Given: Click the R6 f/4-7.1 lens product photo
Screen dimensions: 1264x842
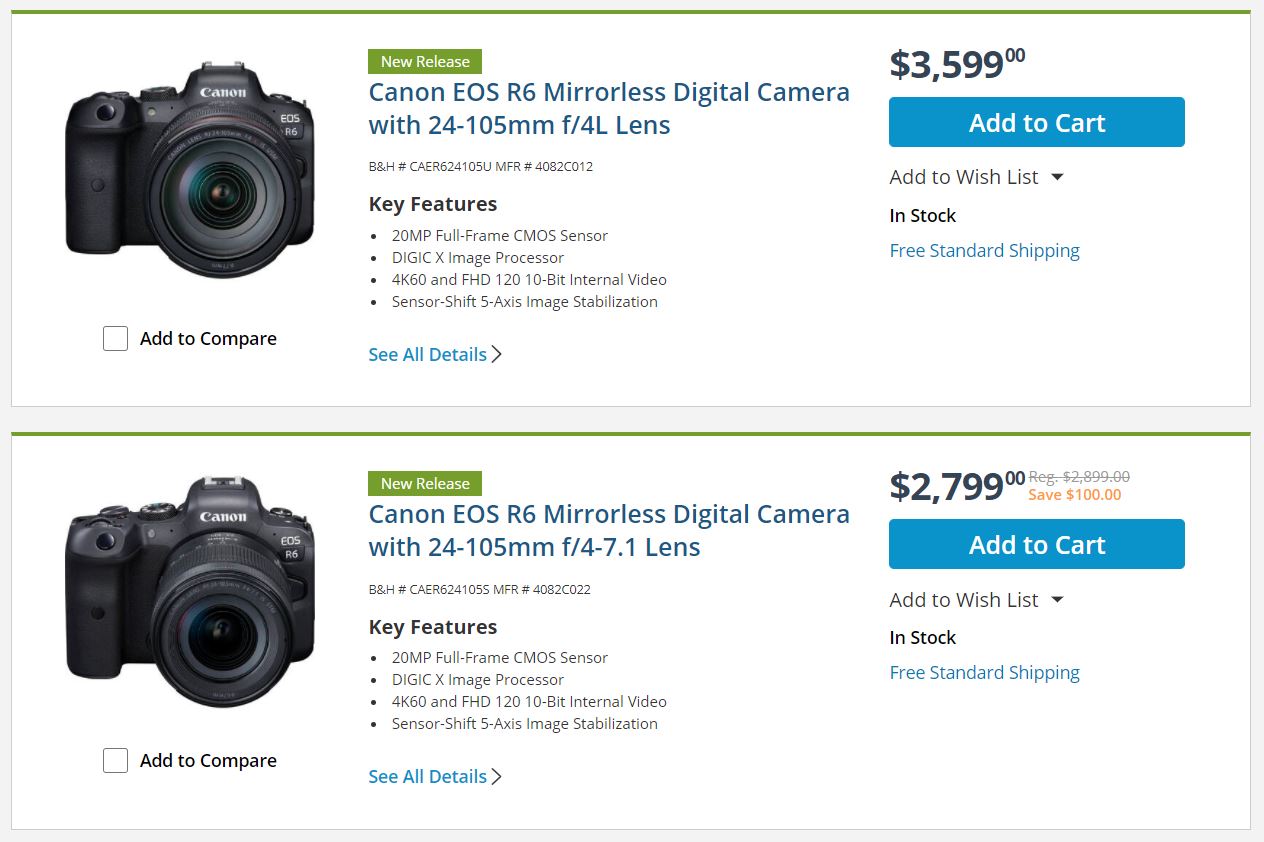Looking at the screenshot, I should [190, 592].
